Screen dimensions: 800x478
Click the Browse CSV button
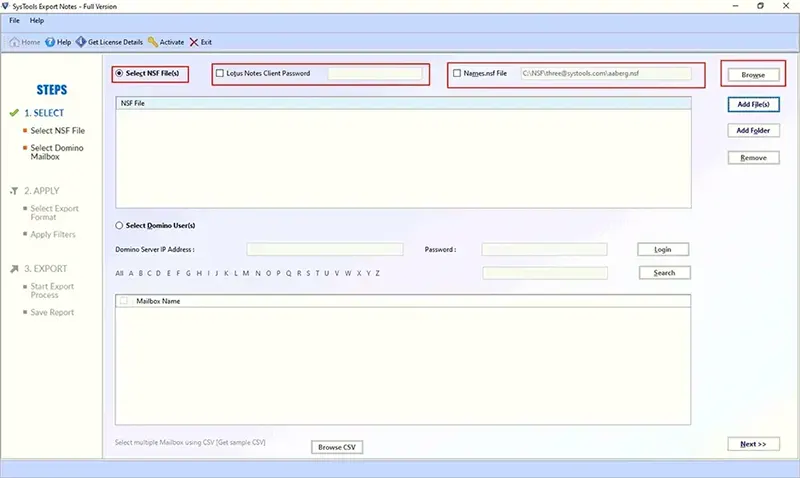[337, 447]
